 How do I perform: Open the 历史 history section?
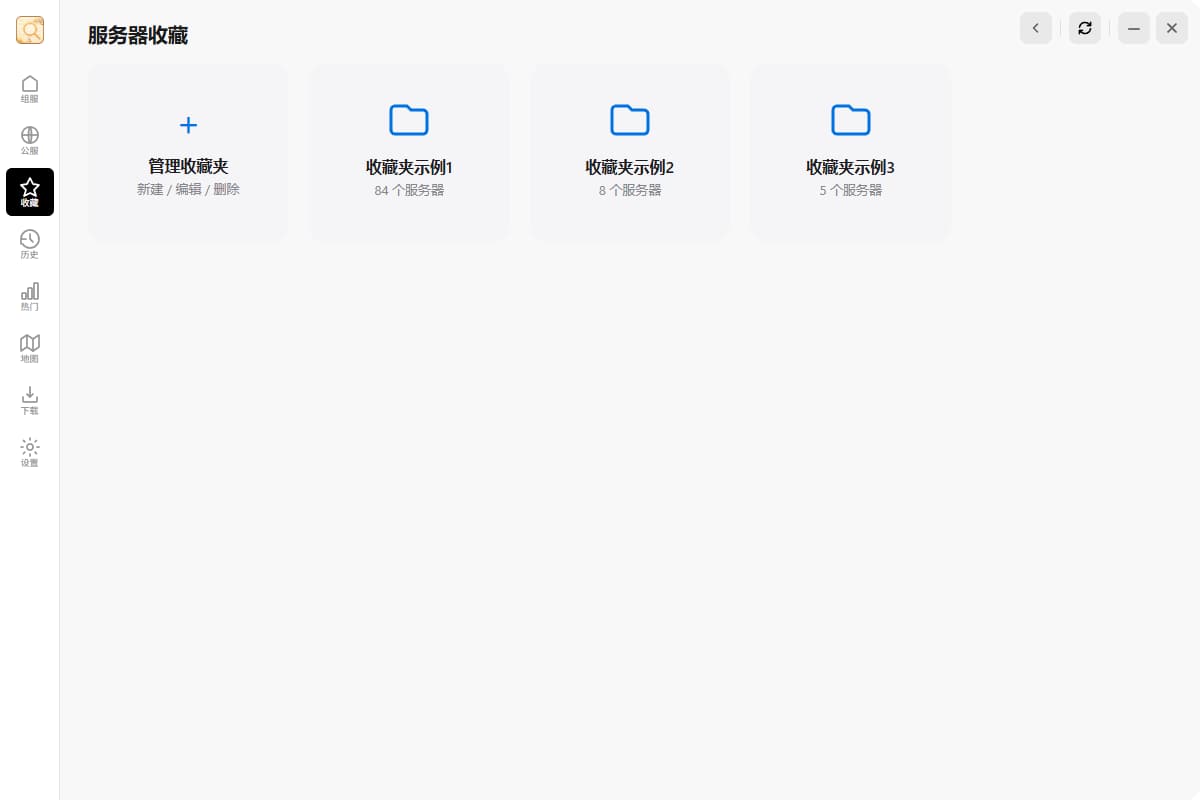30,244
